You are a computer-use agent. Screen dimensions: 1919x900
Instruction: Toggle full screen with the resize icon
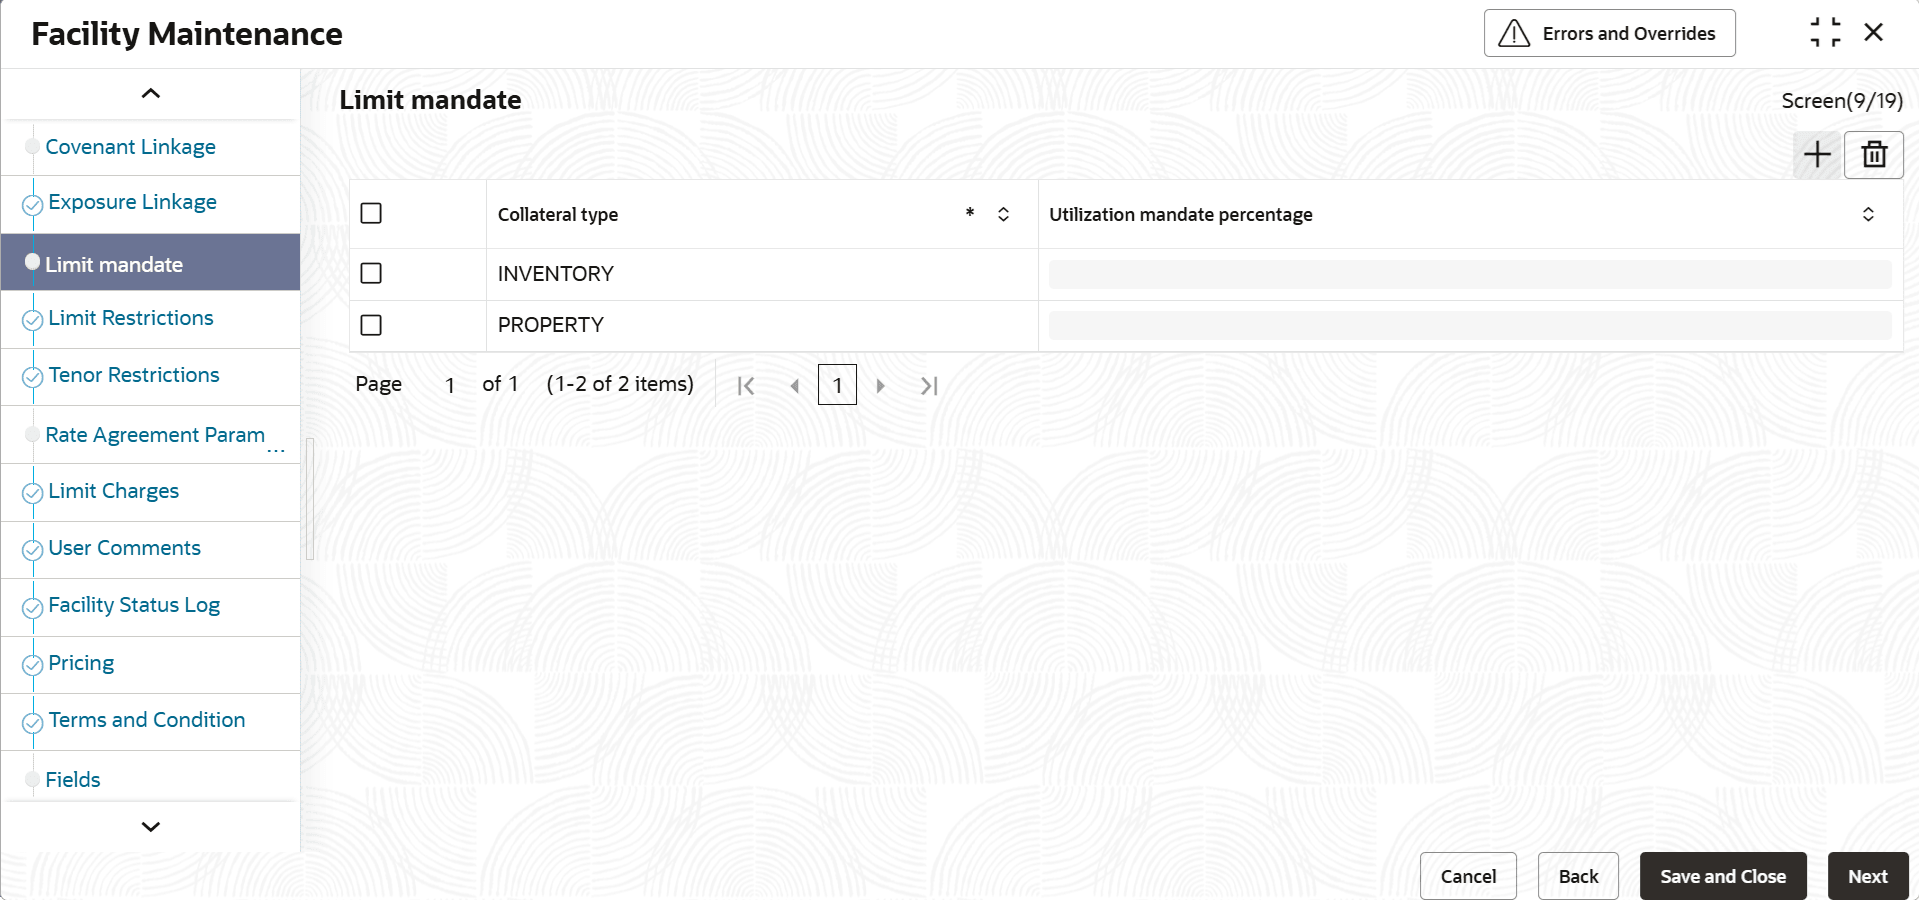1826,32
